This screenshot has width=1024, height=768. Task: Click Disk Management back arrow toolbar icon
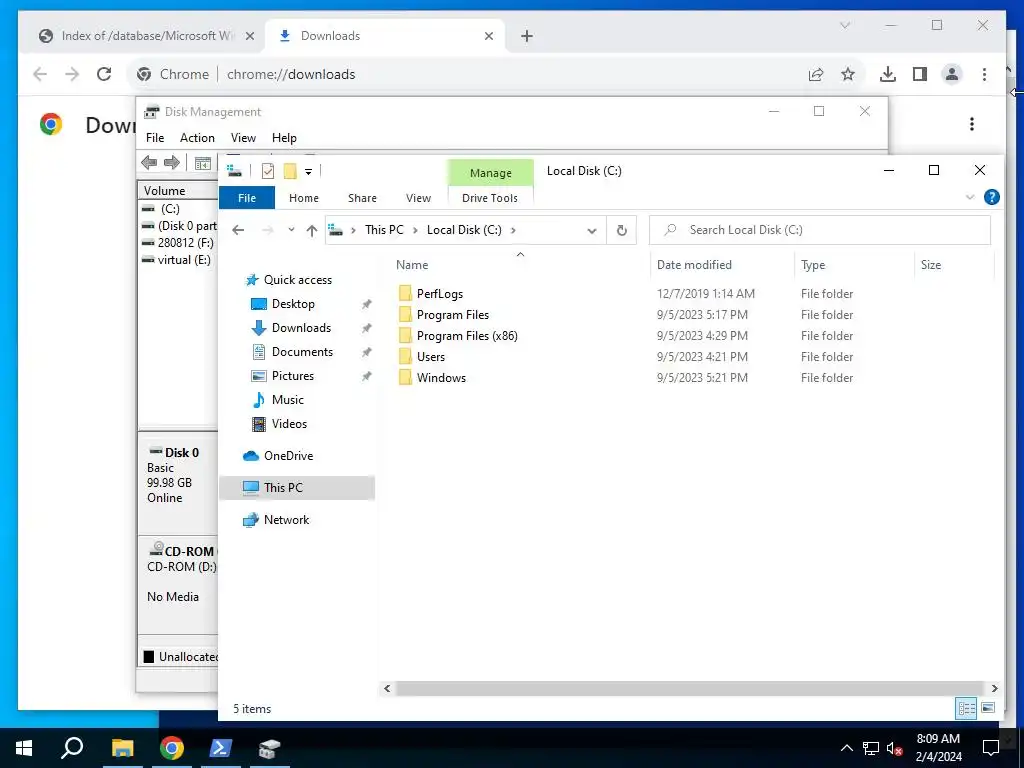click(149, 163)
